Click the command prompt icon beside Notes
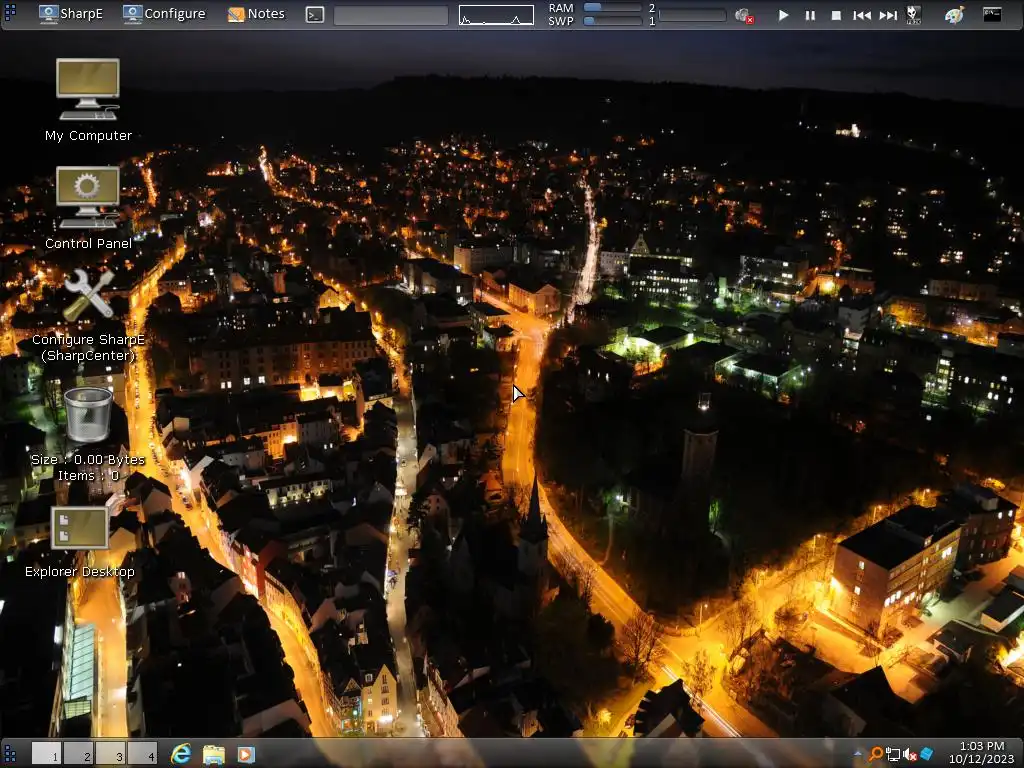The width and height of the screenshot is (1024, 768). (315, 14)
